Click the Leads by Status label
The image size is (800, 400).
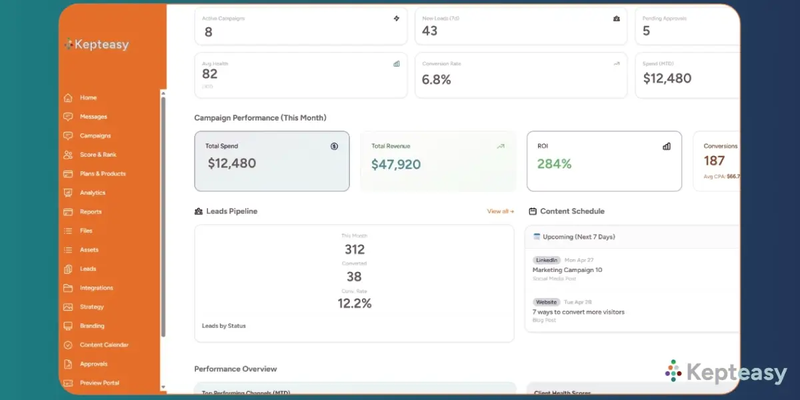(x=223, y=326)
